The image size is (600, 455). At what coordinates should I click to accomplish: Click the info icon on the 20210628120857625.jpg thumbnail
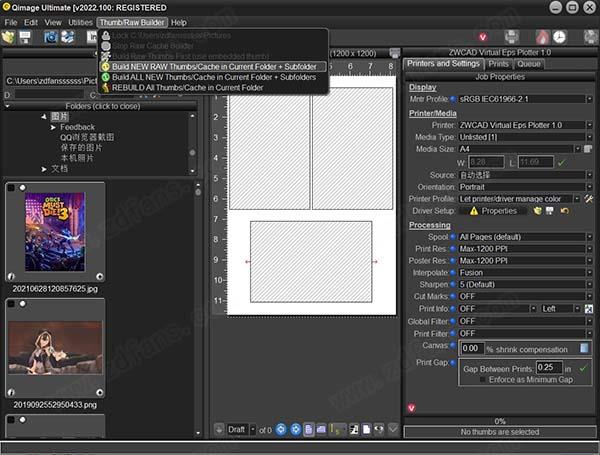(x=11, y=276)
